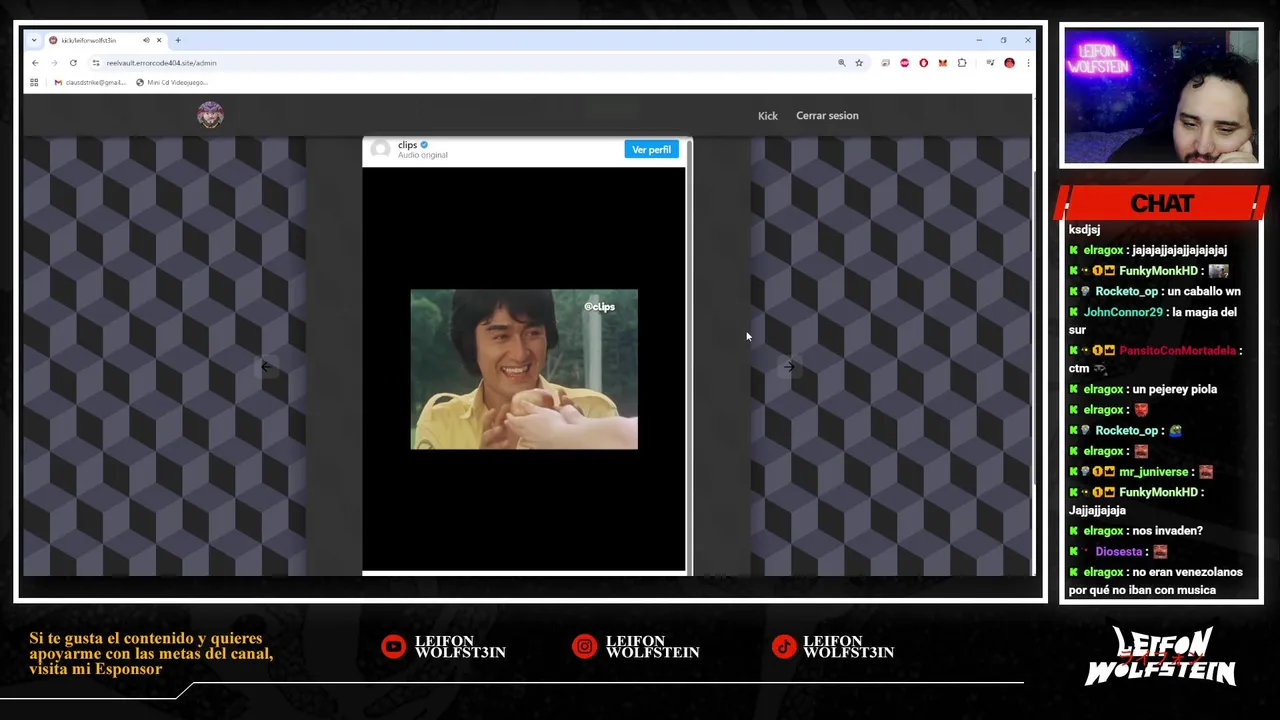1280x720 pixels.
Task: Go back to the previous page
Action: click(x=35, y=63)
